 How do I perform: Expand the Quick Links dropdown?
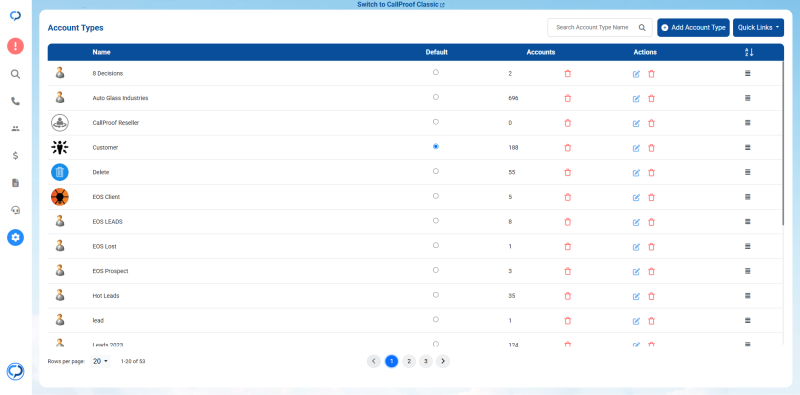[758, 28]
